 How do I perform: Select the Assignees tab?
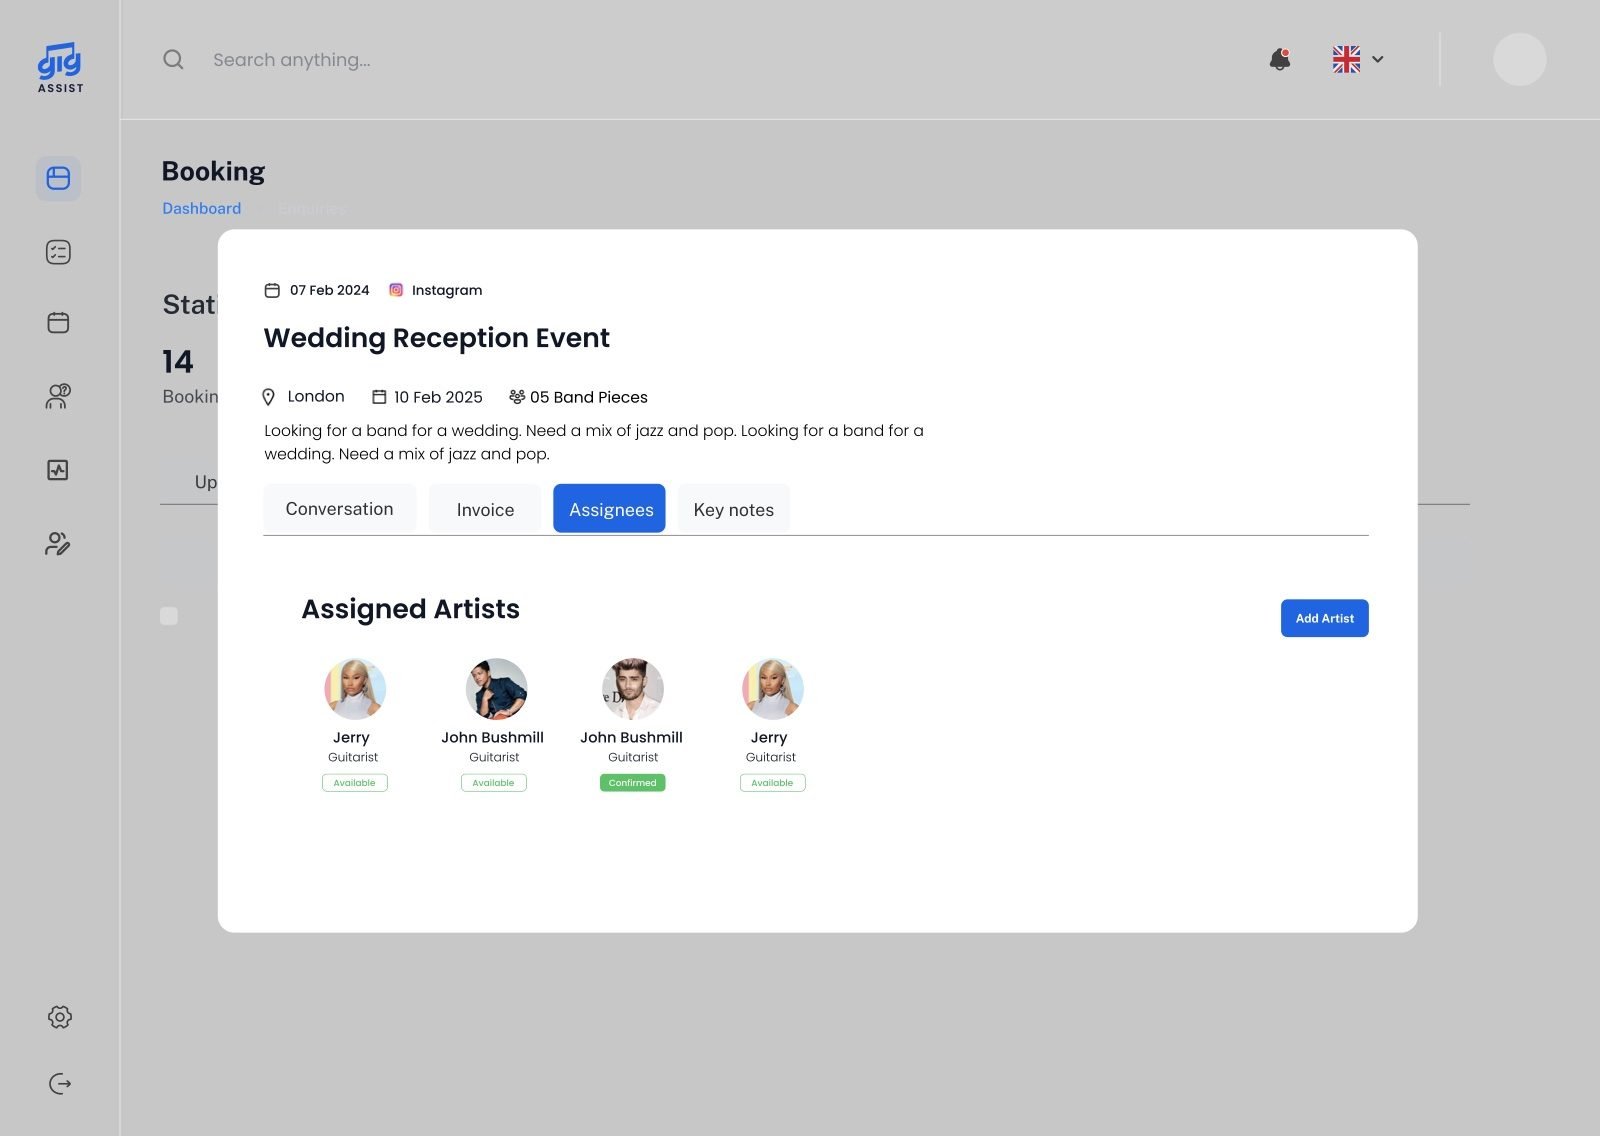609,509
